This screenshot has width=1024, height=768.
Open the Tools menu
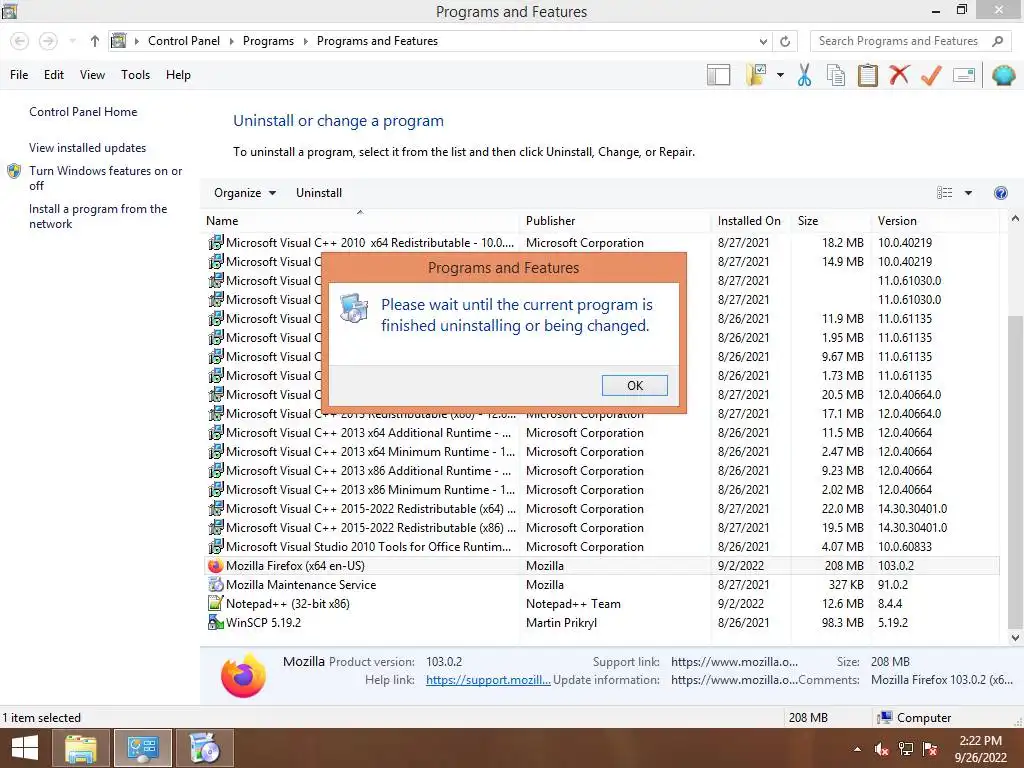click(x=135, y=75)
